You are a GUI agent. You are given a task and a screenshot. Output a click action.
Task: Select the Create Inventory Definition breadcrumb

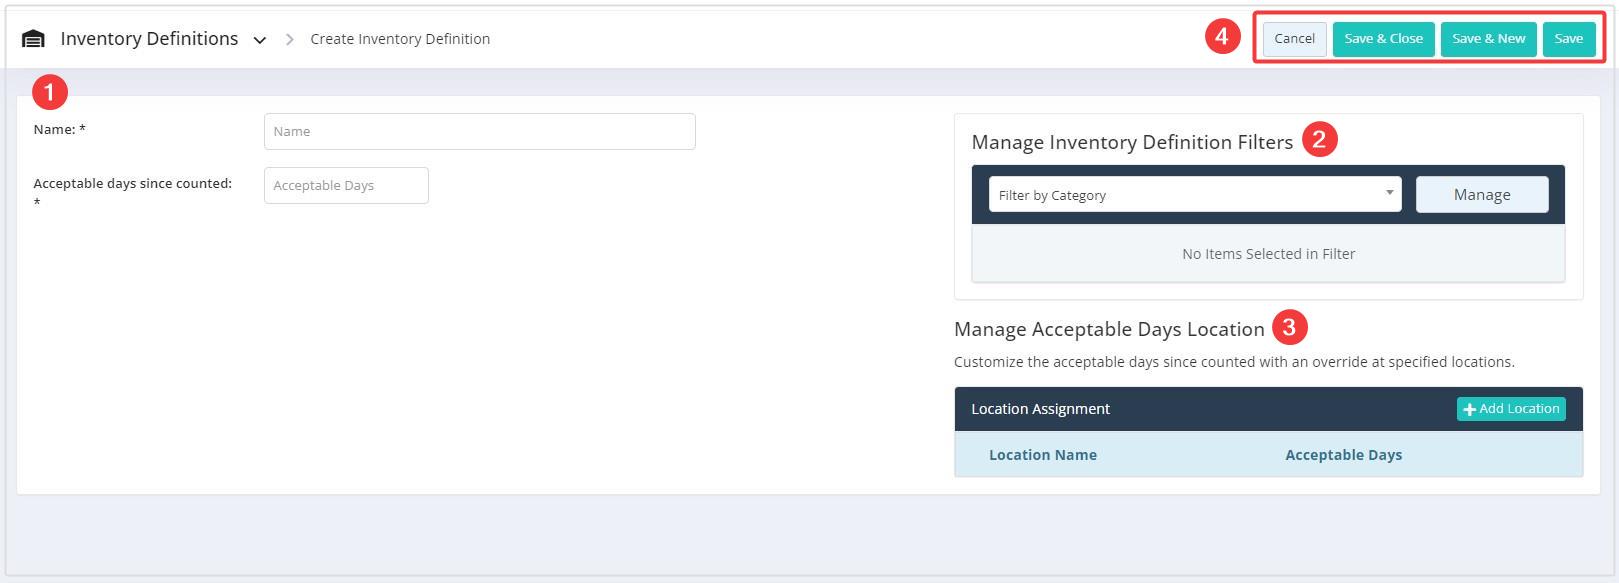pos(400,39)
